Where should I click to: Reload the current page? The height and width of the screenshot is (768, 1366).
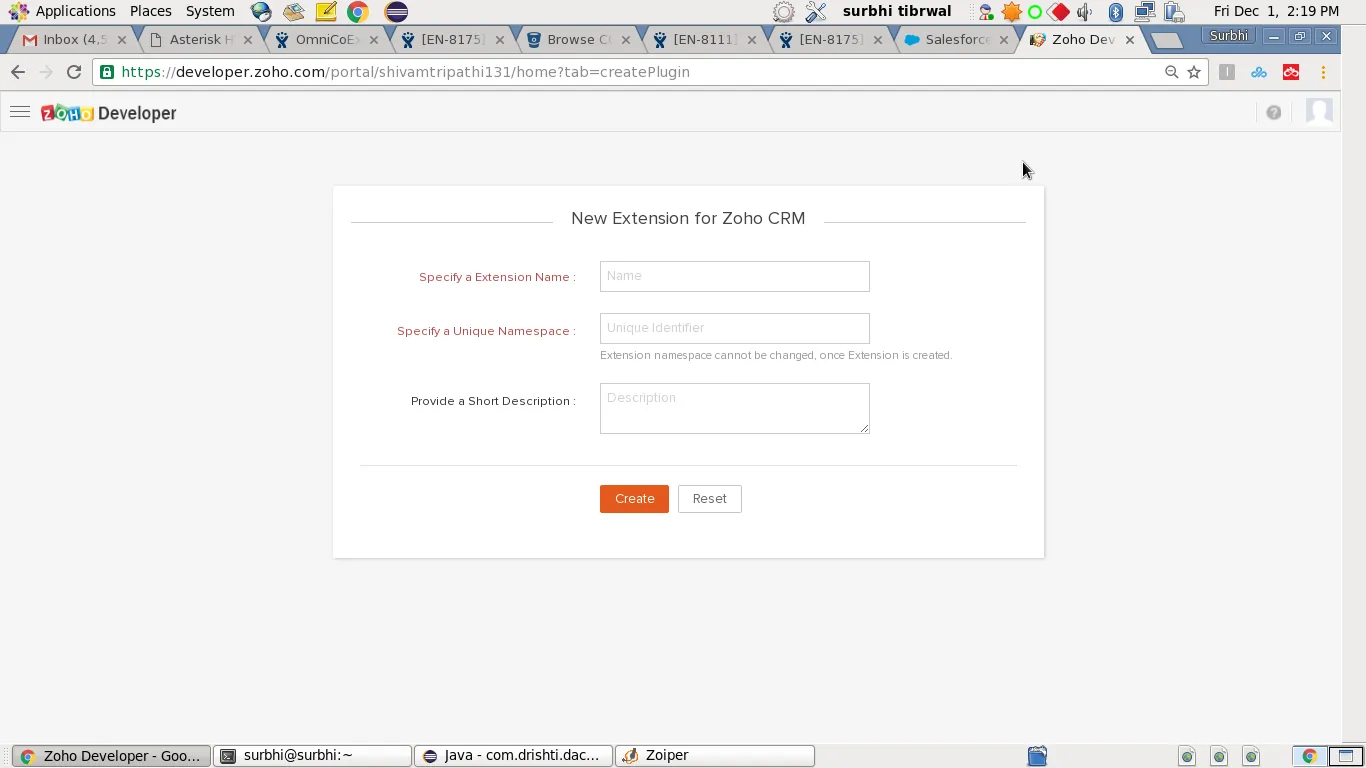74,72
